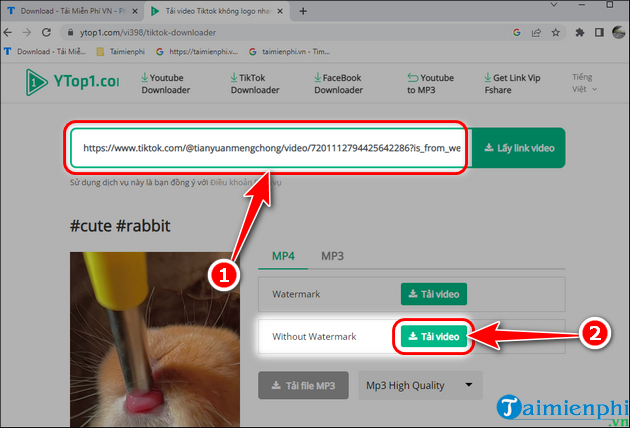
Task: Click Tải video for Without Watermark
Action: coord(434,336)
